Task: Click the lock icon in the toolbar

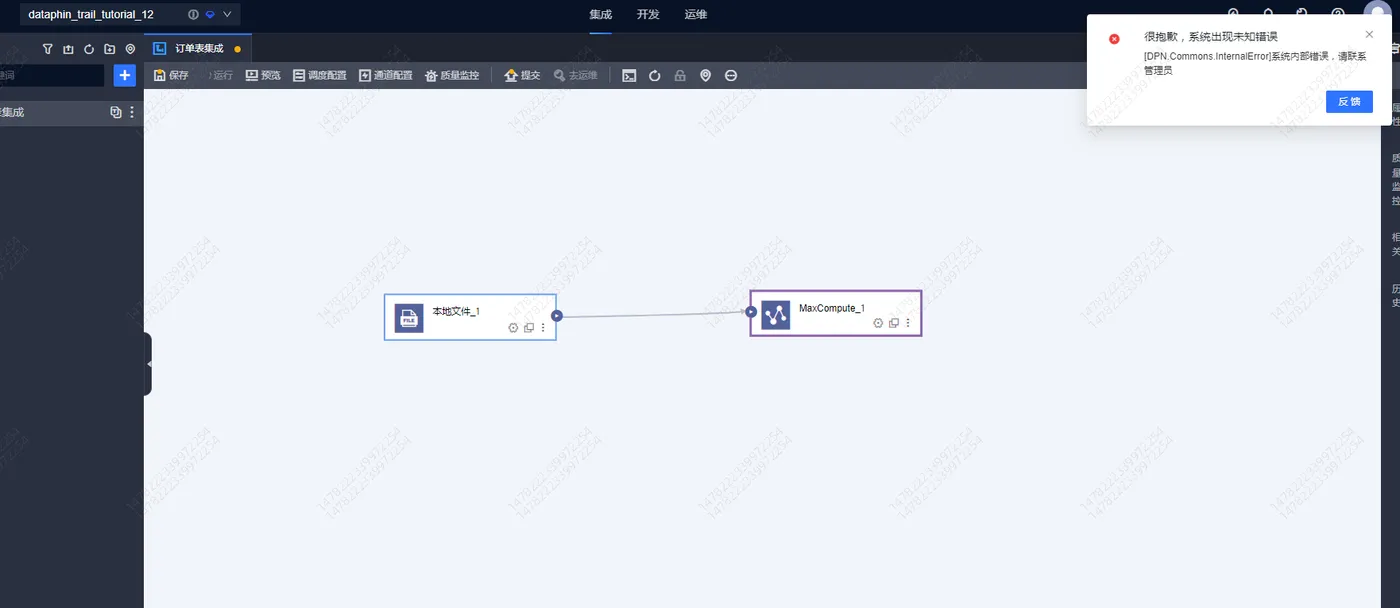Action: [x=680, y=75]
